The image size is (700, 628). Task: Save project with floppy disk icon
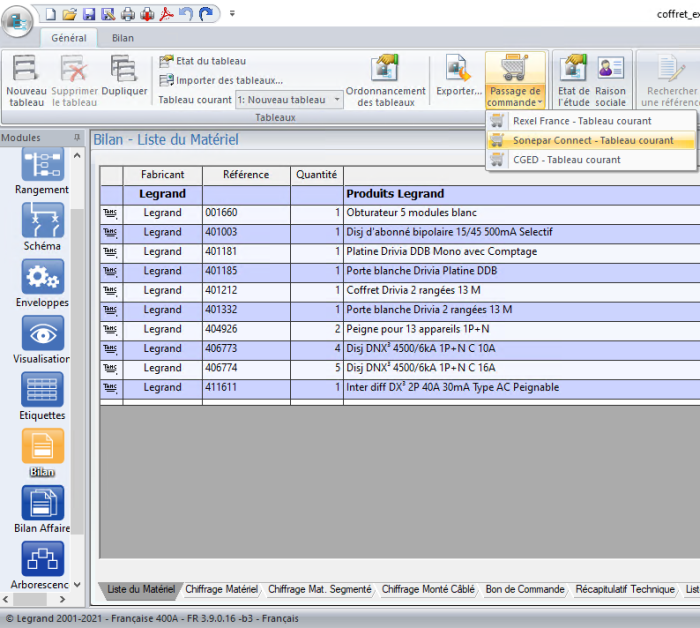click(x=89, y=14)
